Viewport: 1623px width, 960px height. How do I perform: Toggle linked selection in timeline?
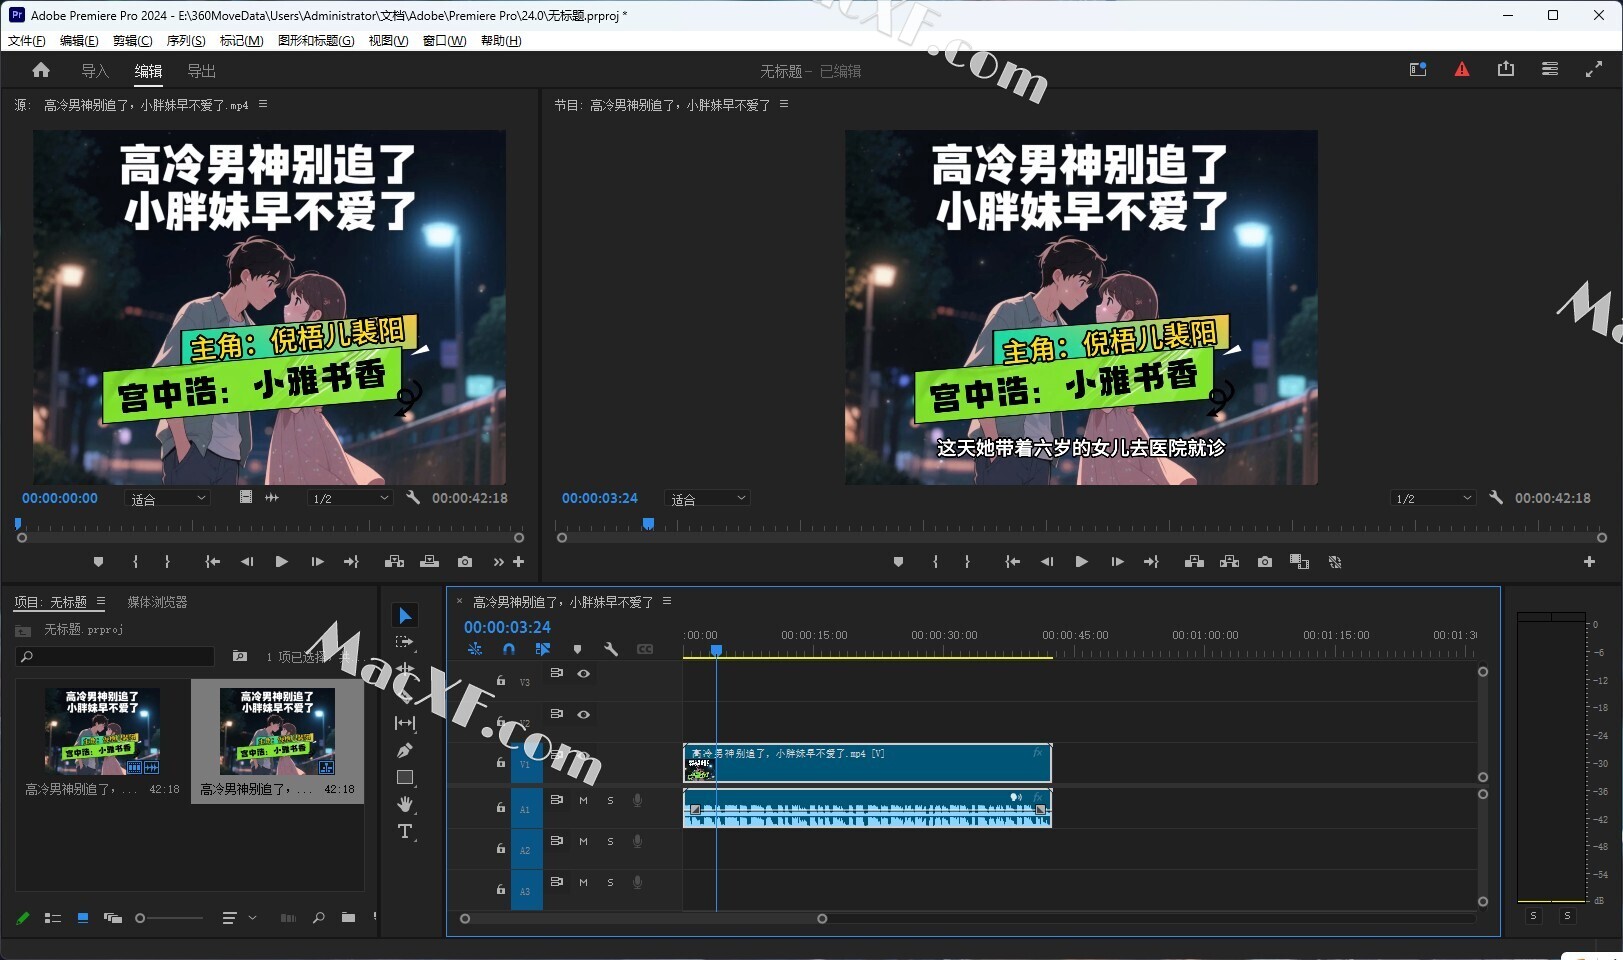coord(543,649)
